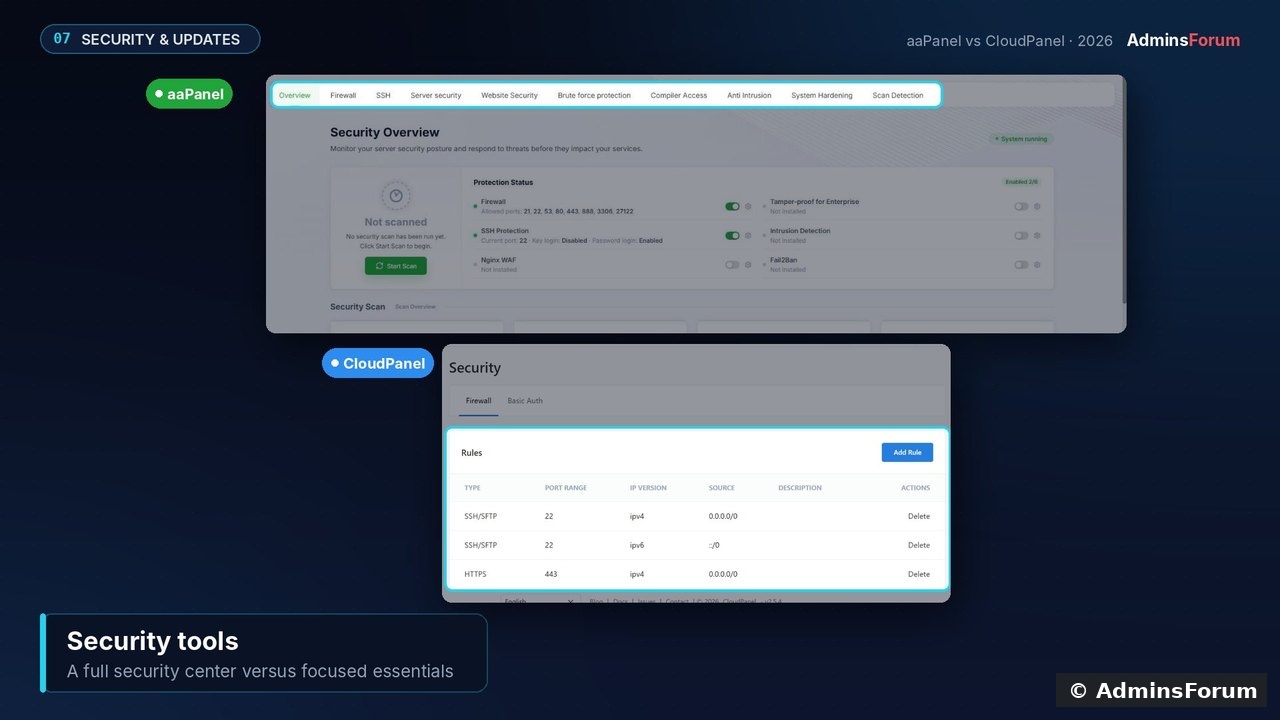The width and height of the screenshot is (1280, 720).
Task: Delete the SSH/SFTP ipv4 rule
Action: [919, 516]
